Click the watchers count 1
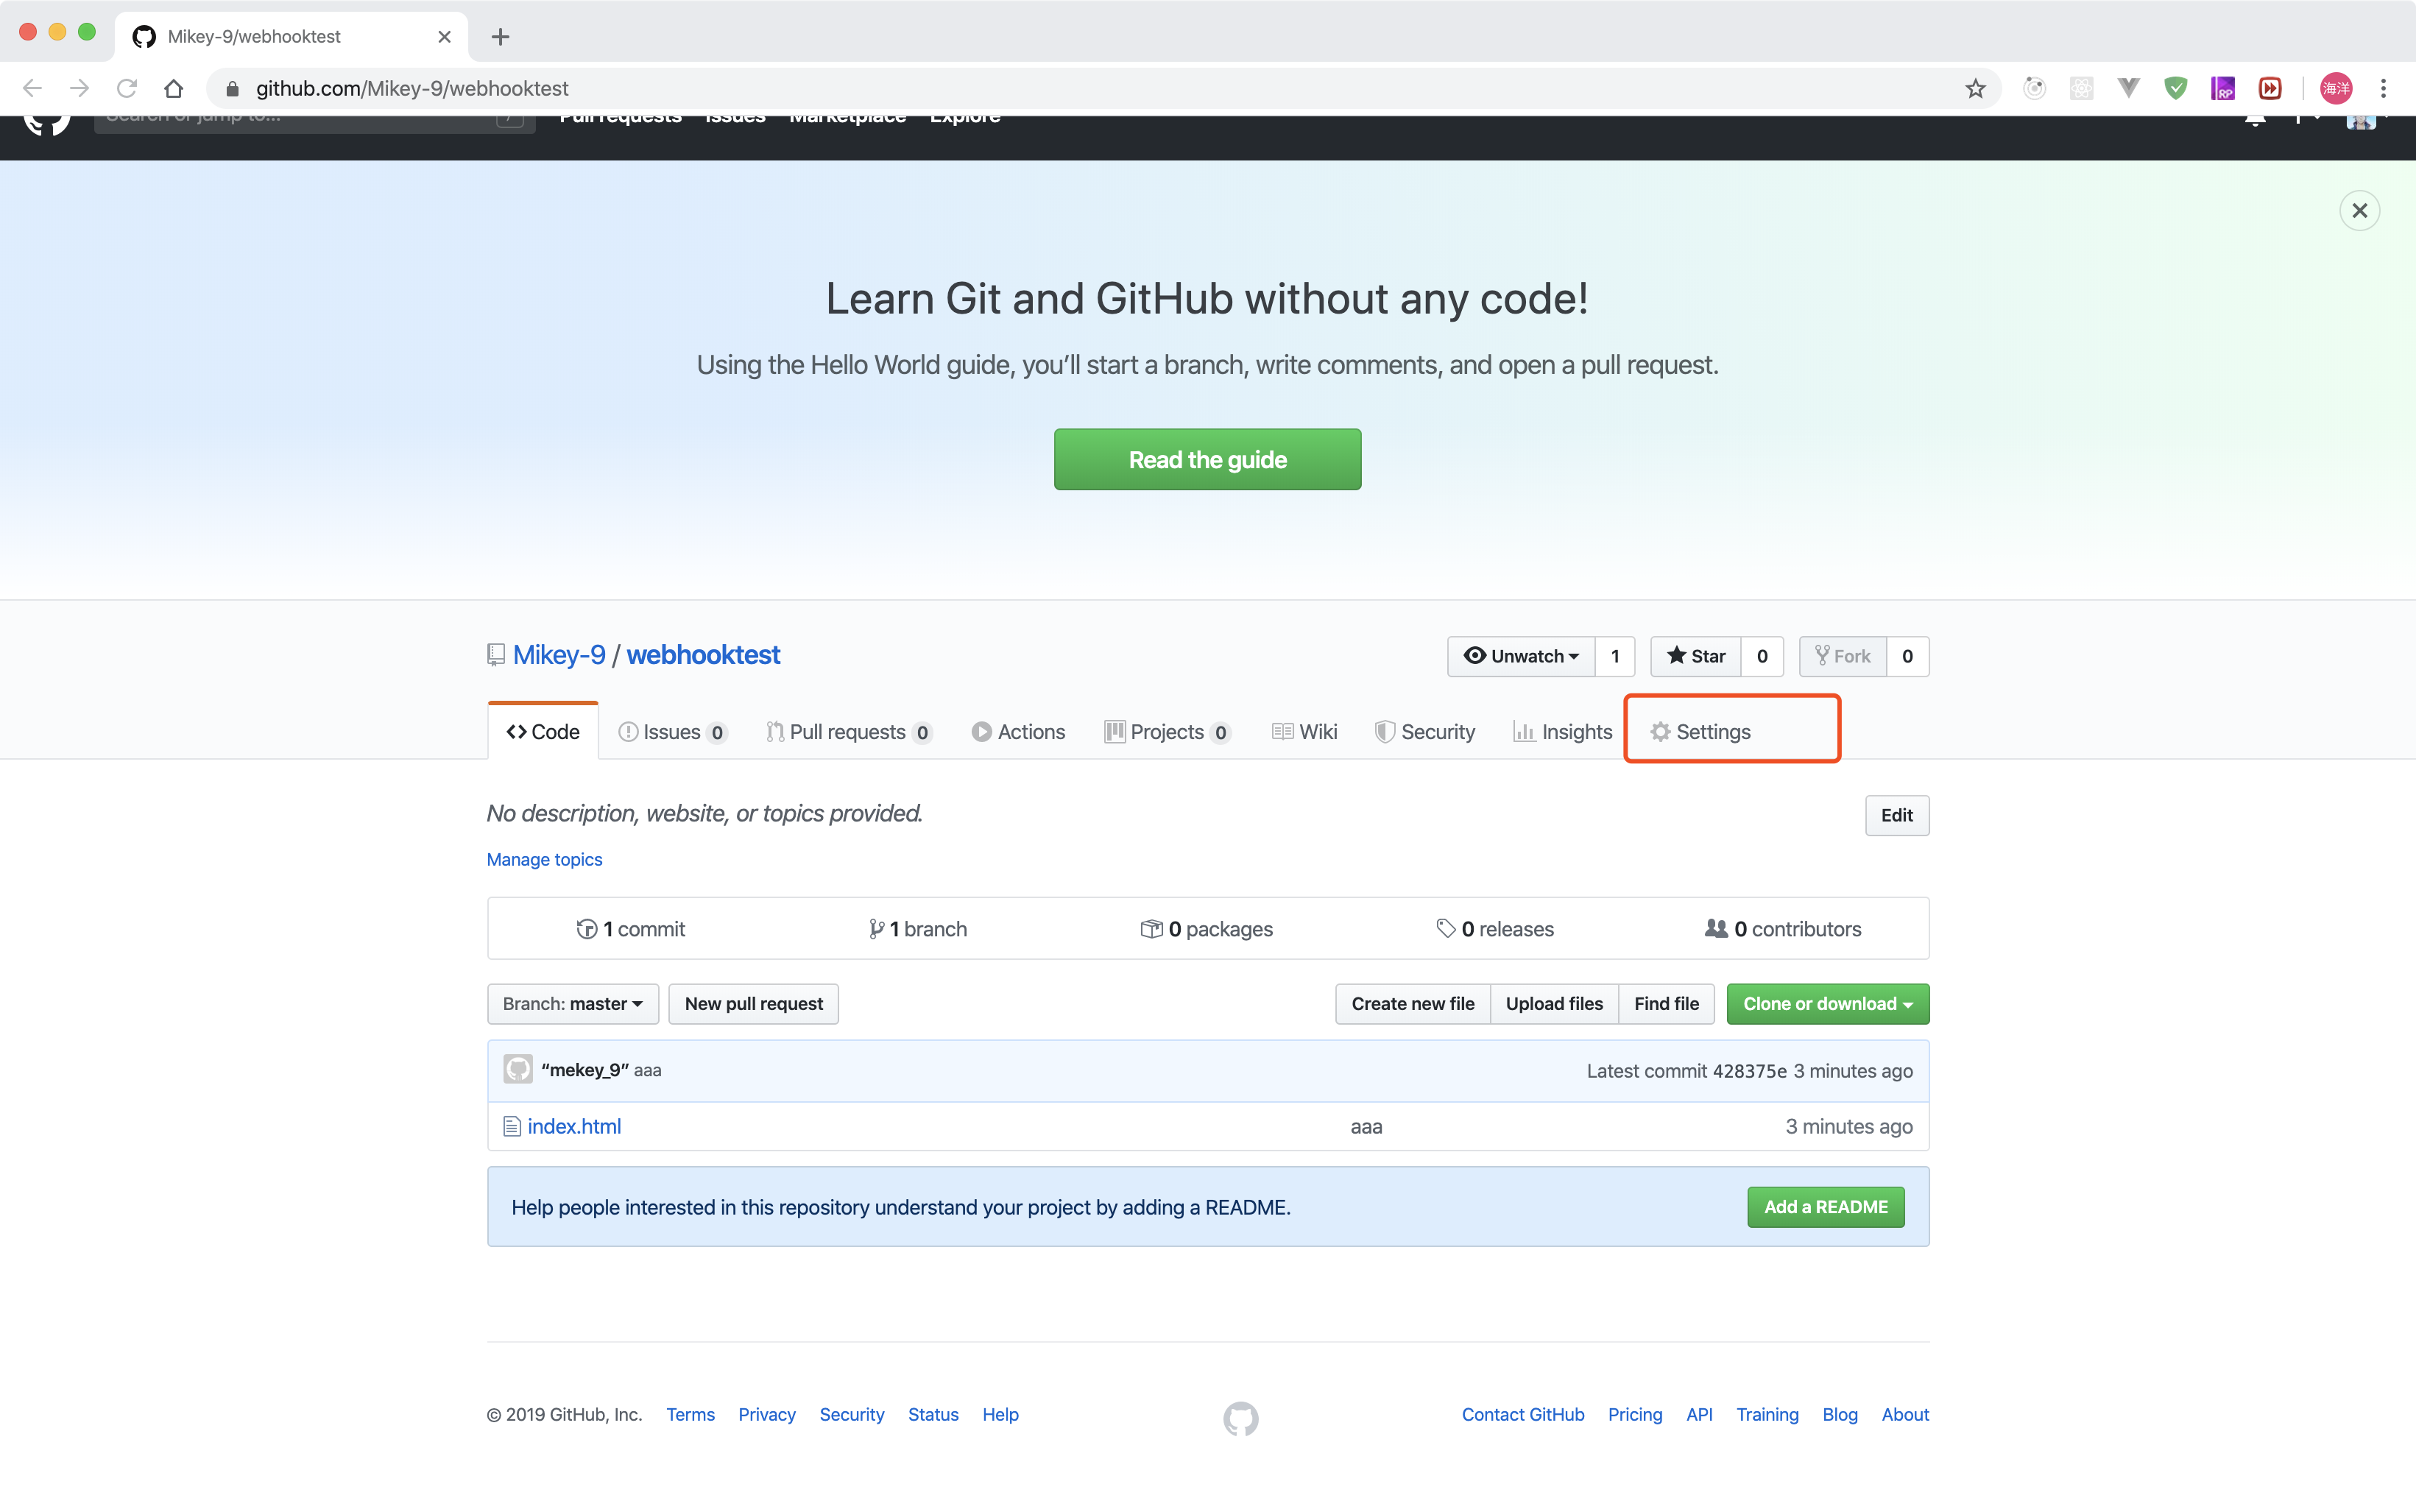2416x1512 pixels. (x=1615, y=656)
